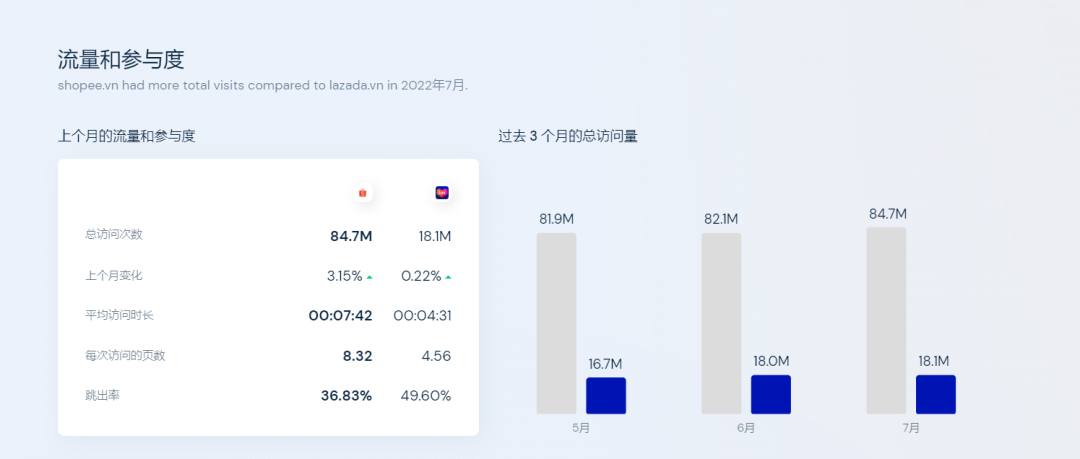Click the Shopee logo icon in table header
This screenshot has height=459, width=1080.
[363, 193]
